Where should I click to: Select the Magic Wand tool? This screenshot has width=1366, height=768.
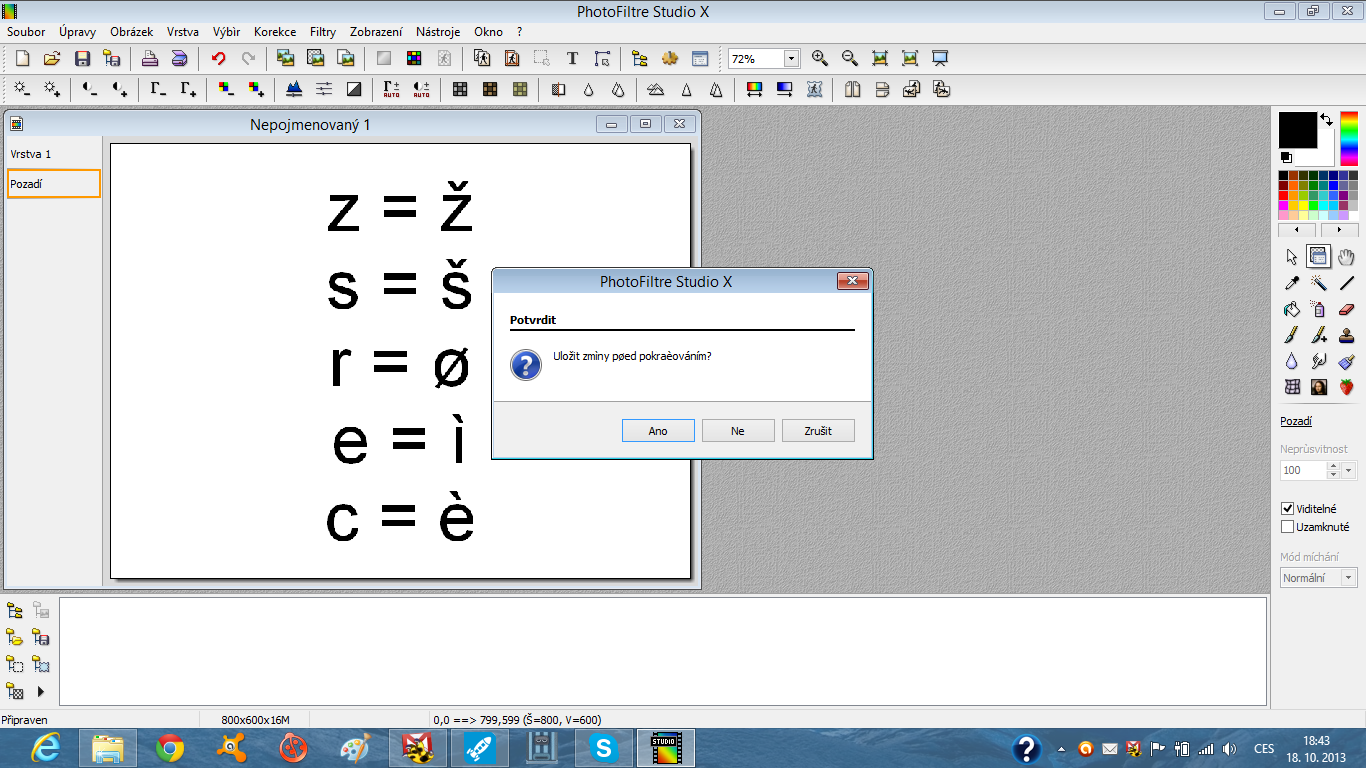coord(1319,283)
